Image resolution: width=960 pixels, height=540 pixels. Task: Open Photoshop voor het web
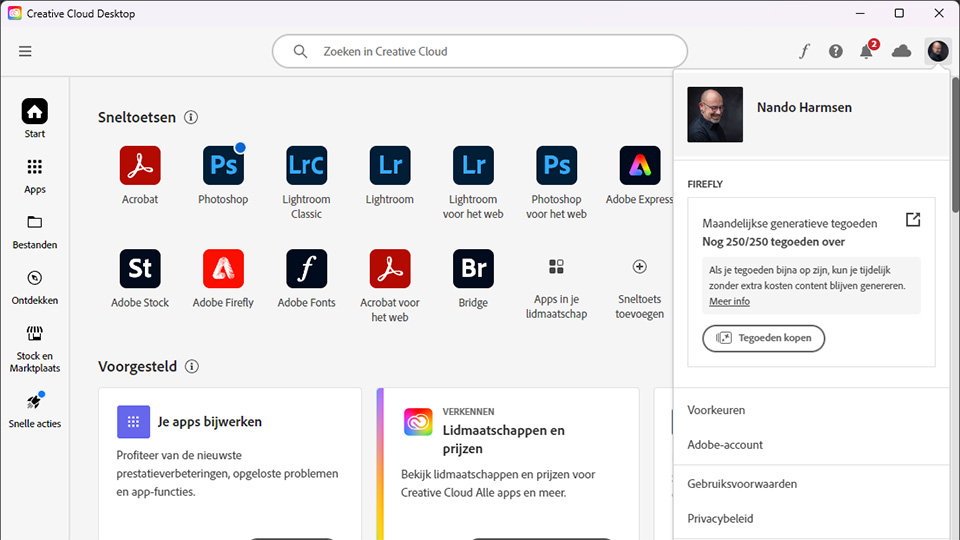tap(557, 182)
